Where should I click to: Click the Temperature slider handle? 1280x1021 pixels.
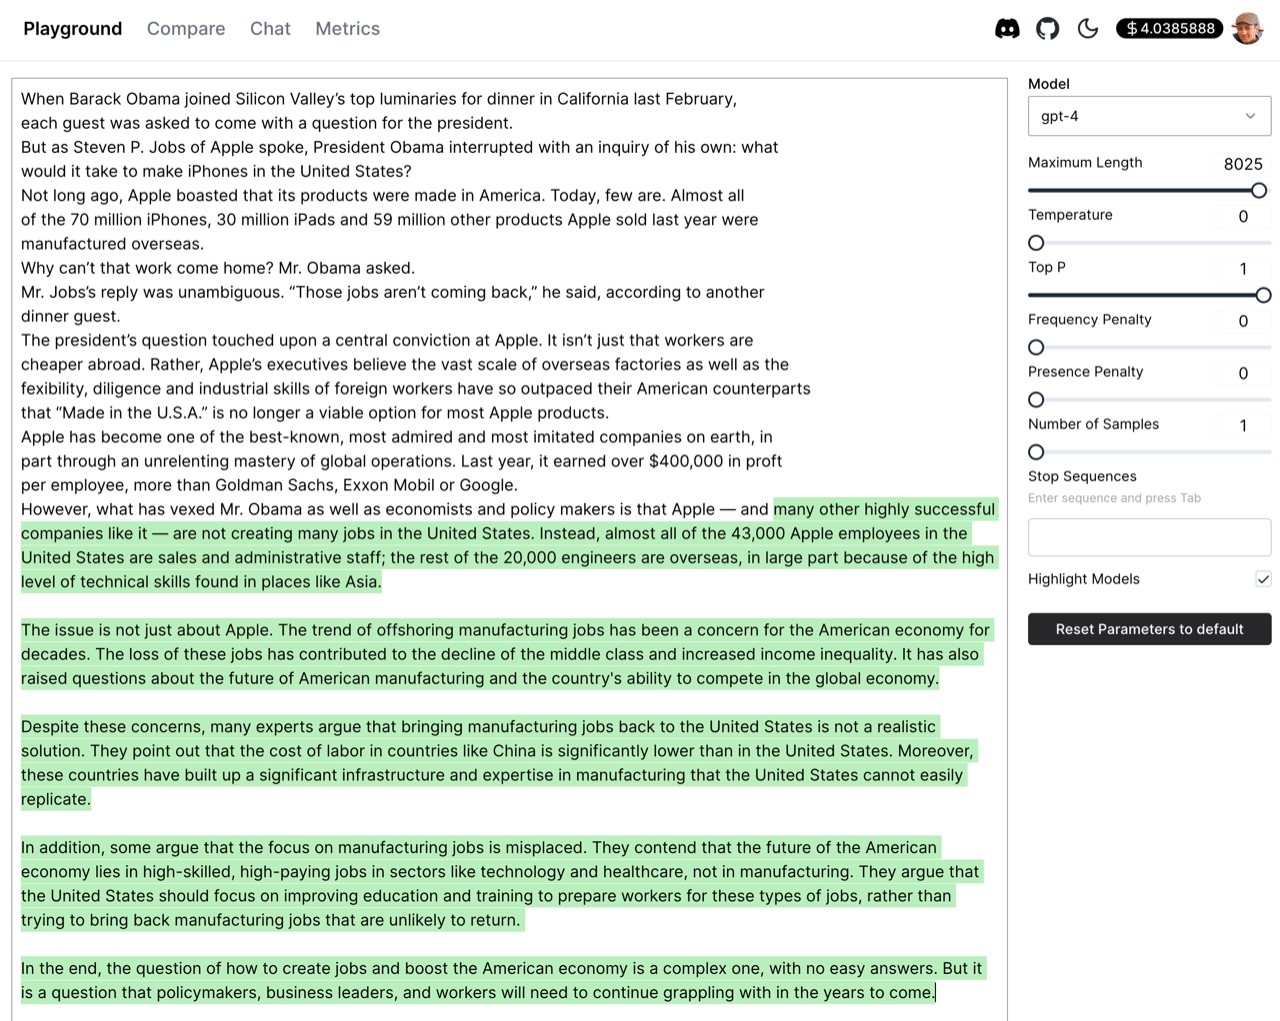click(x=1036, y=243)
